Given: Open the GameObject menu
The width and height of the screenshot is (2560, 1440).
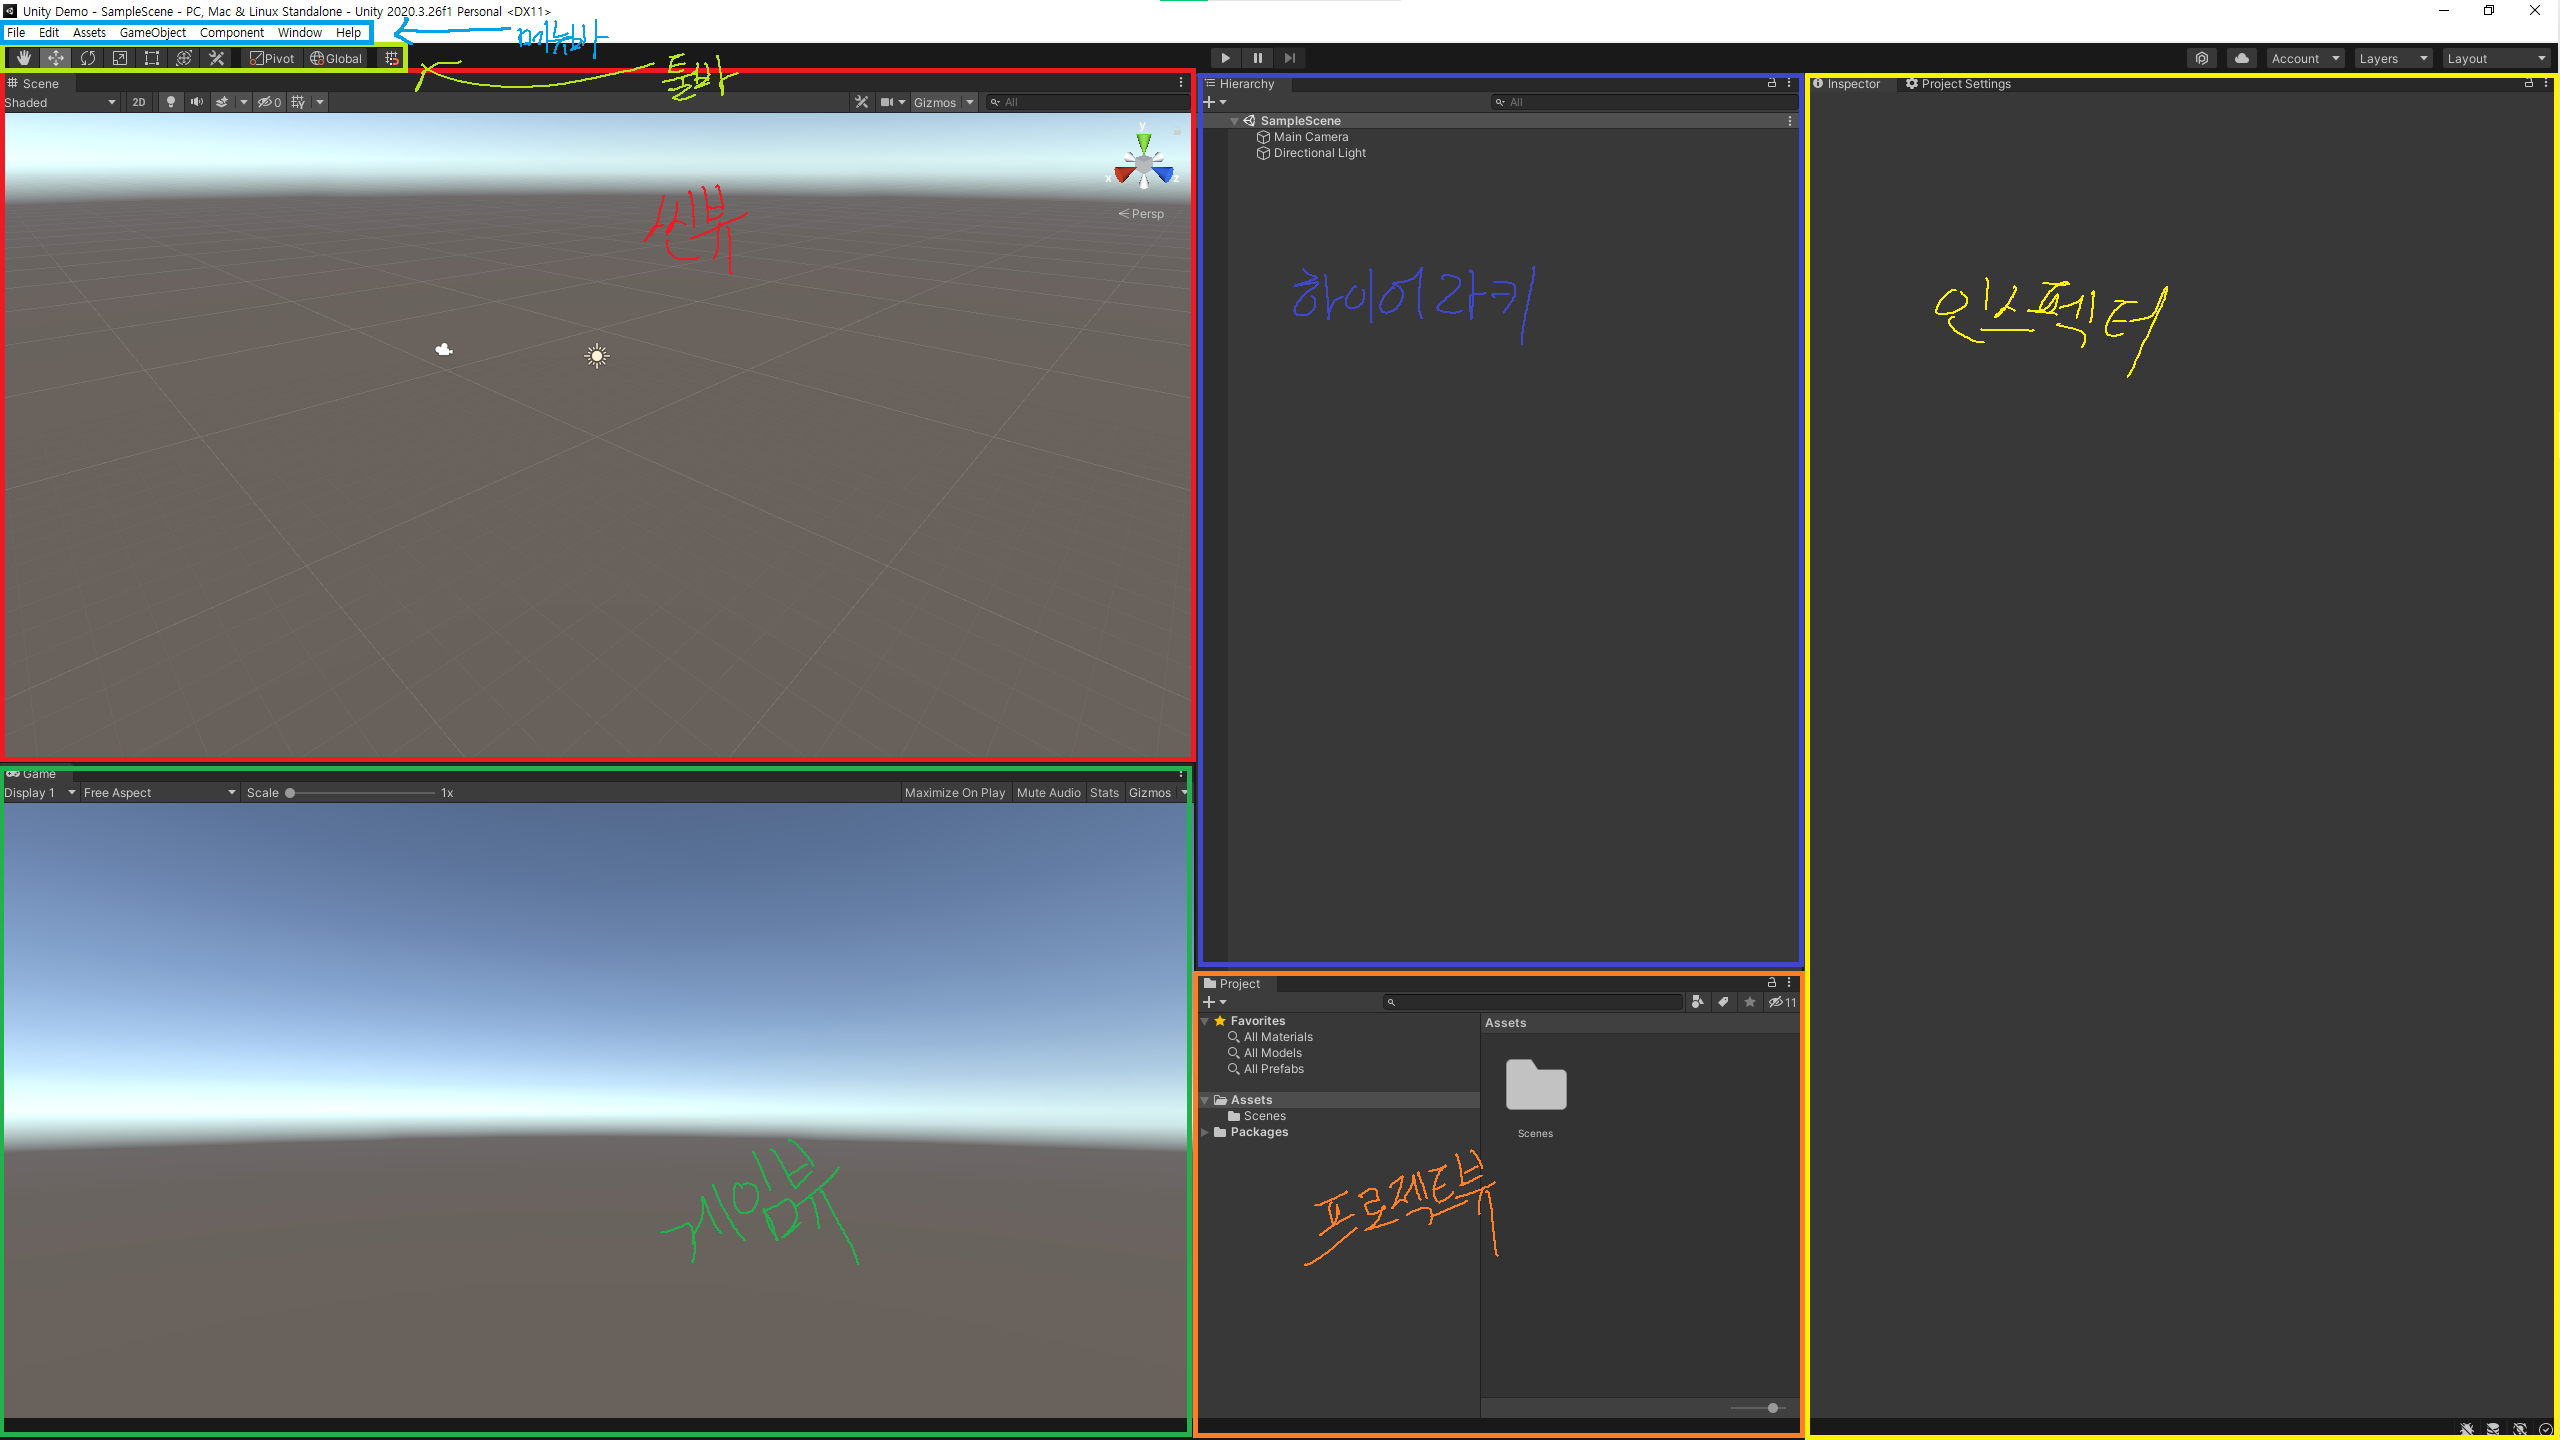Looking at the screenshot, I should pos(152,32).
